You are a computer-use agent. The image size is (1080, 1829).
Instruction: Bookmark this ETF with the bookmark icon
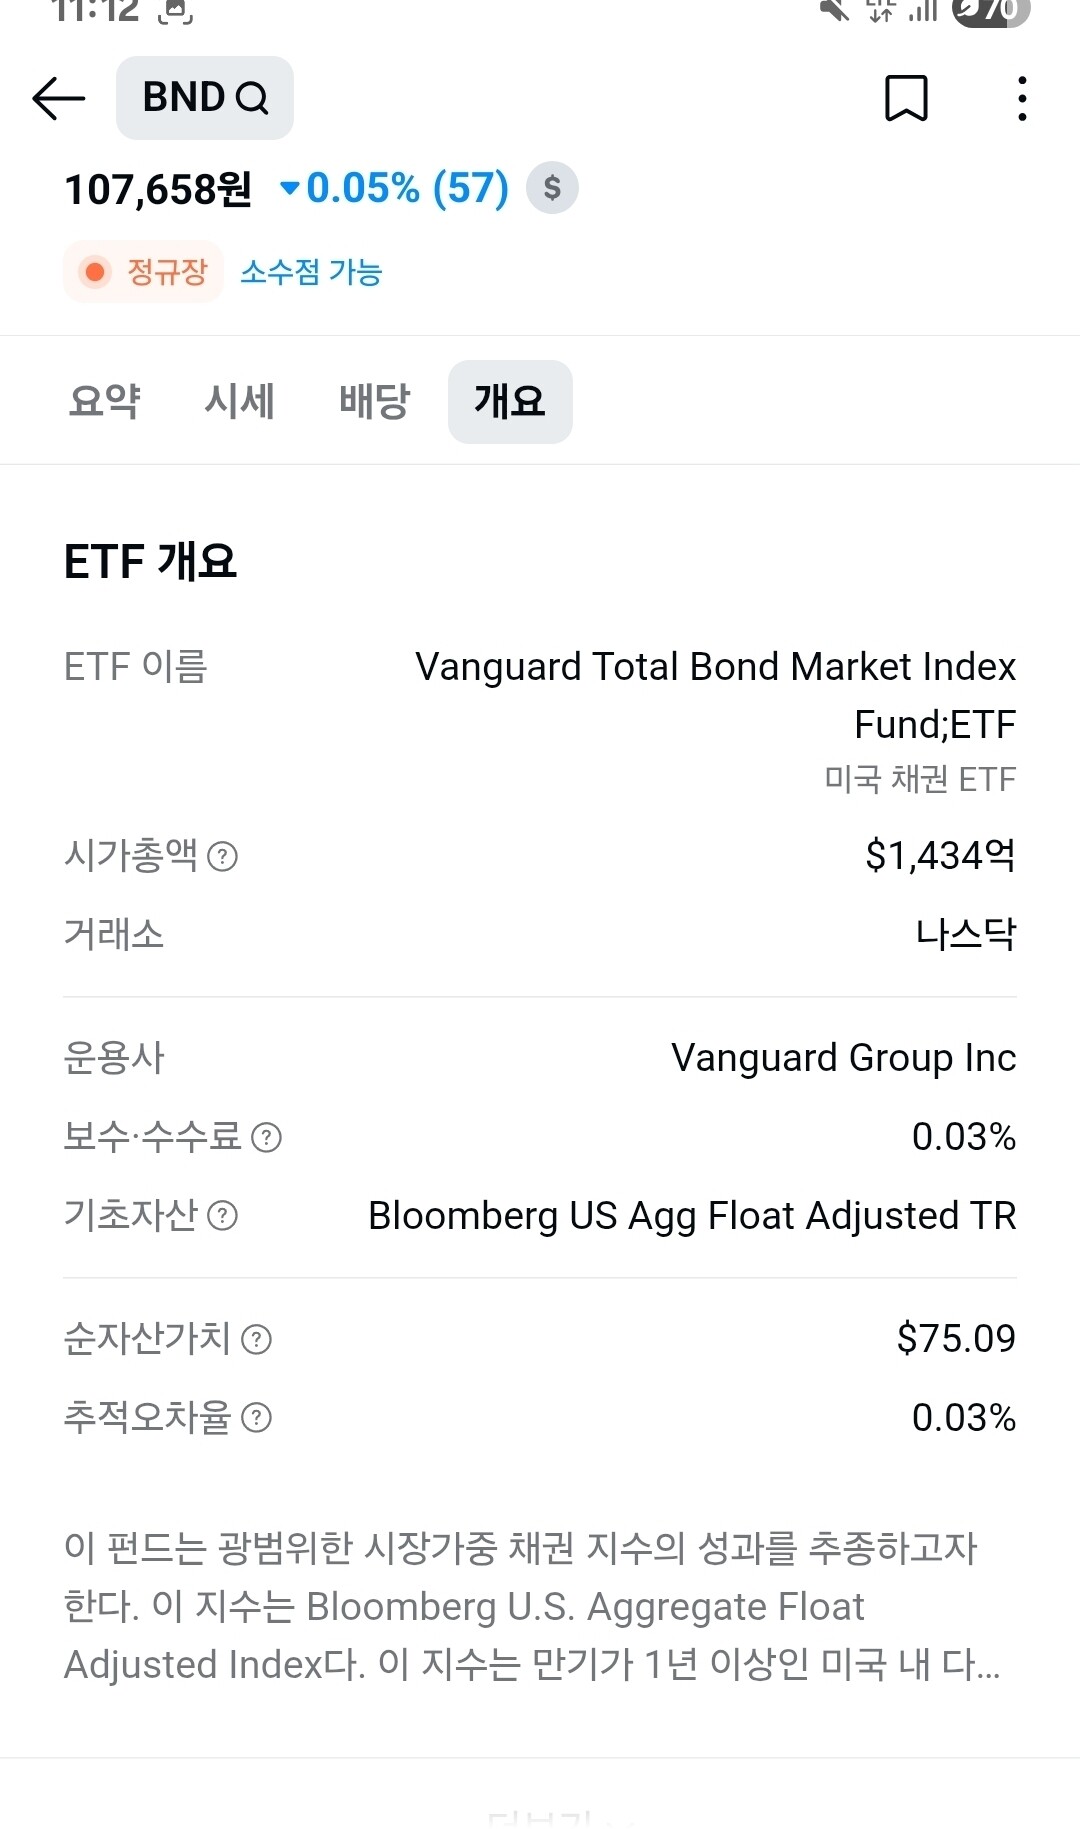tap(906, 98)
